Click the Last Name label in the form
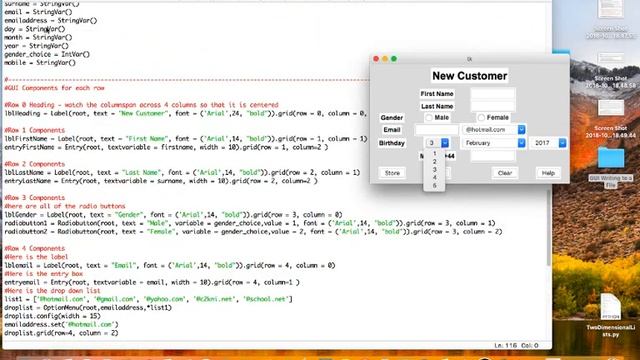The width and height of the screenshot is (640, 360). [437, 106]
